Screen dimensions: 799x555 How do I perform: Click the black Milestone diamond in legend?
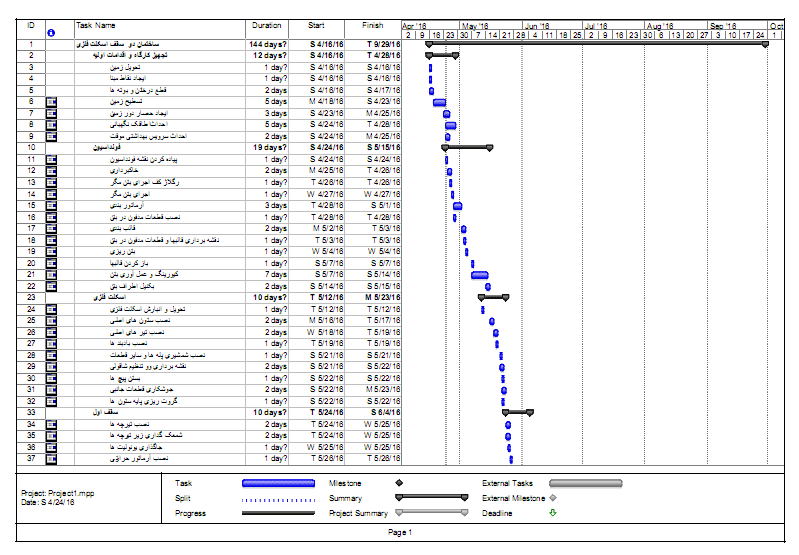point(399,483)
